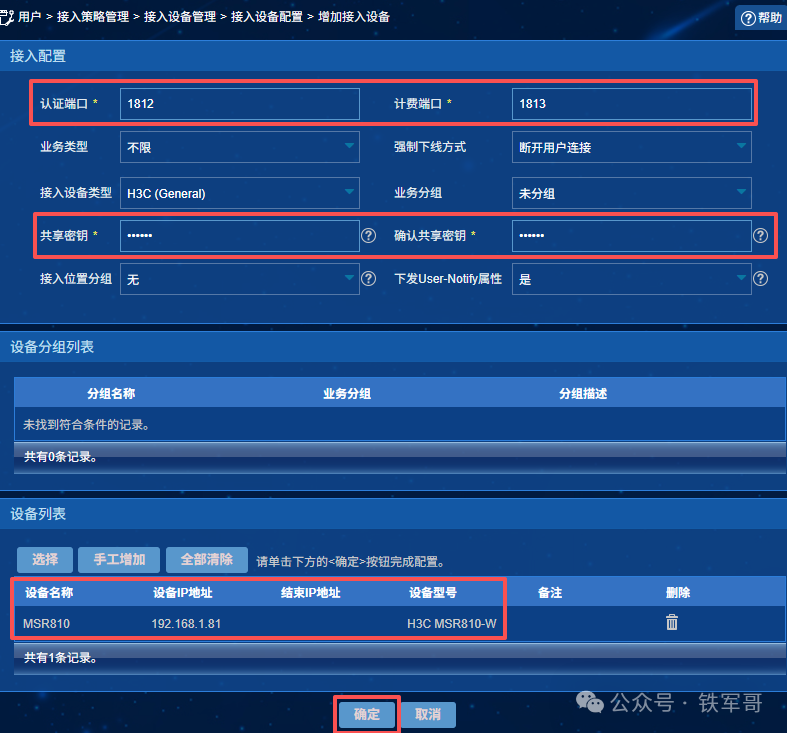
Task: Click the 认证端口 input field
Action: pyautogui.click(x=239, y=103)
